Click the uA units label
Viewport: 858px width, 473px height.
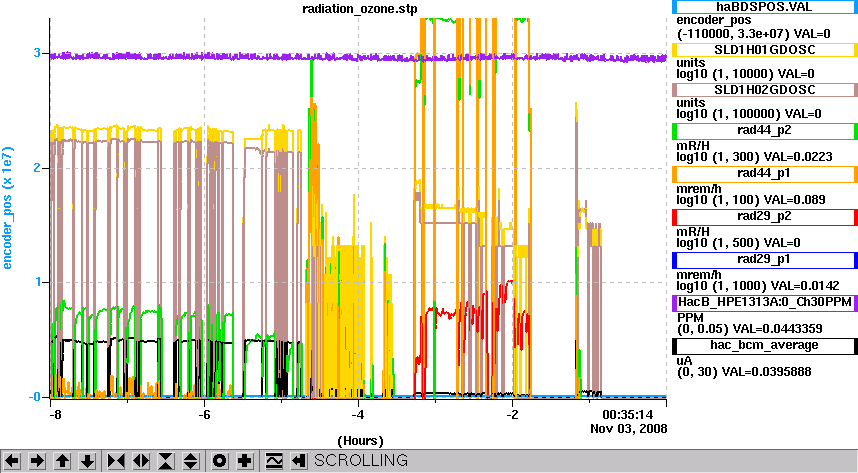tap(684, 361)
